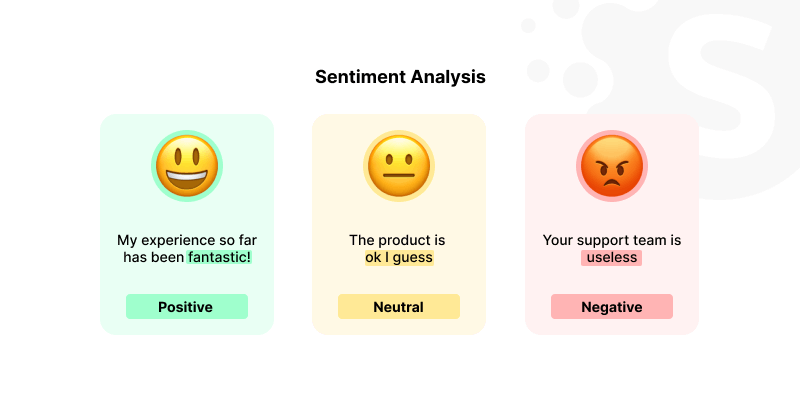Screen dimensions: 800x400
Task: Click the highlighted word fantastic!
Action: 219,257
